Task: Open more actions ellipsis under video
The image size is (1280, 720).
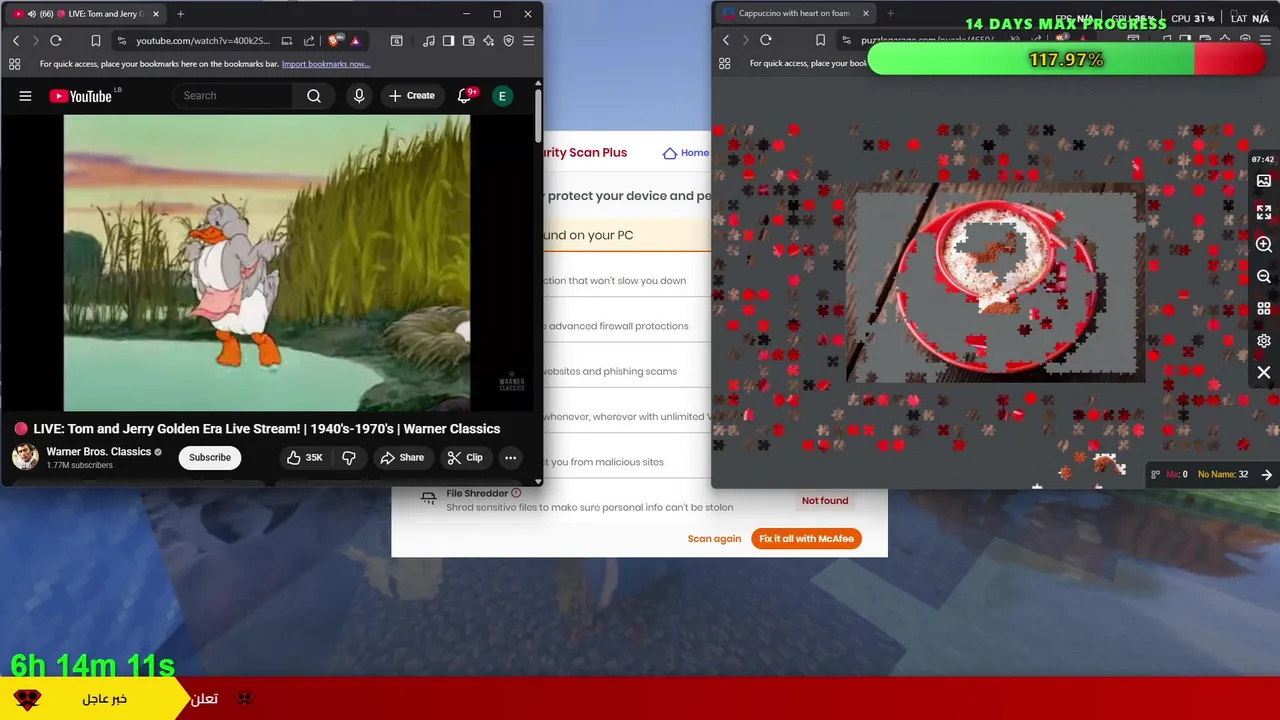Action: click(510, 458)
